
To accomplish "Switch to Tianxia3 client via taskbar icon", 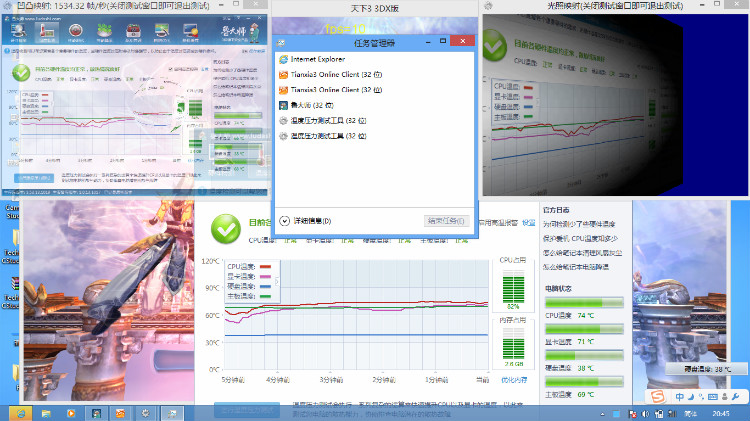I will coord(121,413).
